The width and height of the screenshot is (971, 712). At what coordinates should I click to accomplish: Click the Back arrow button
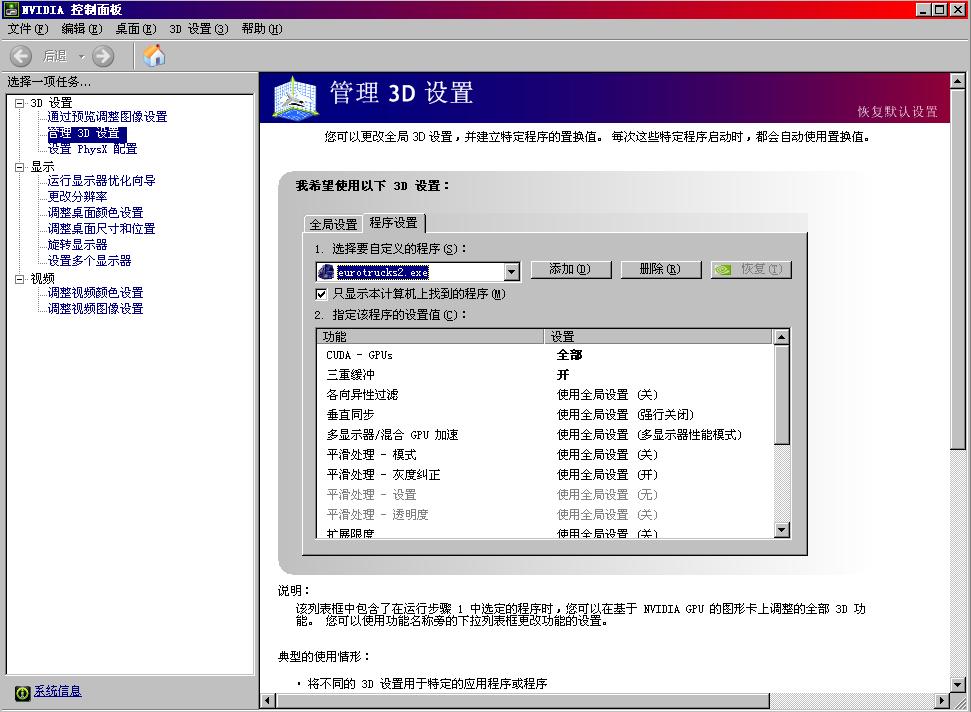[x=22, y=56]
